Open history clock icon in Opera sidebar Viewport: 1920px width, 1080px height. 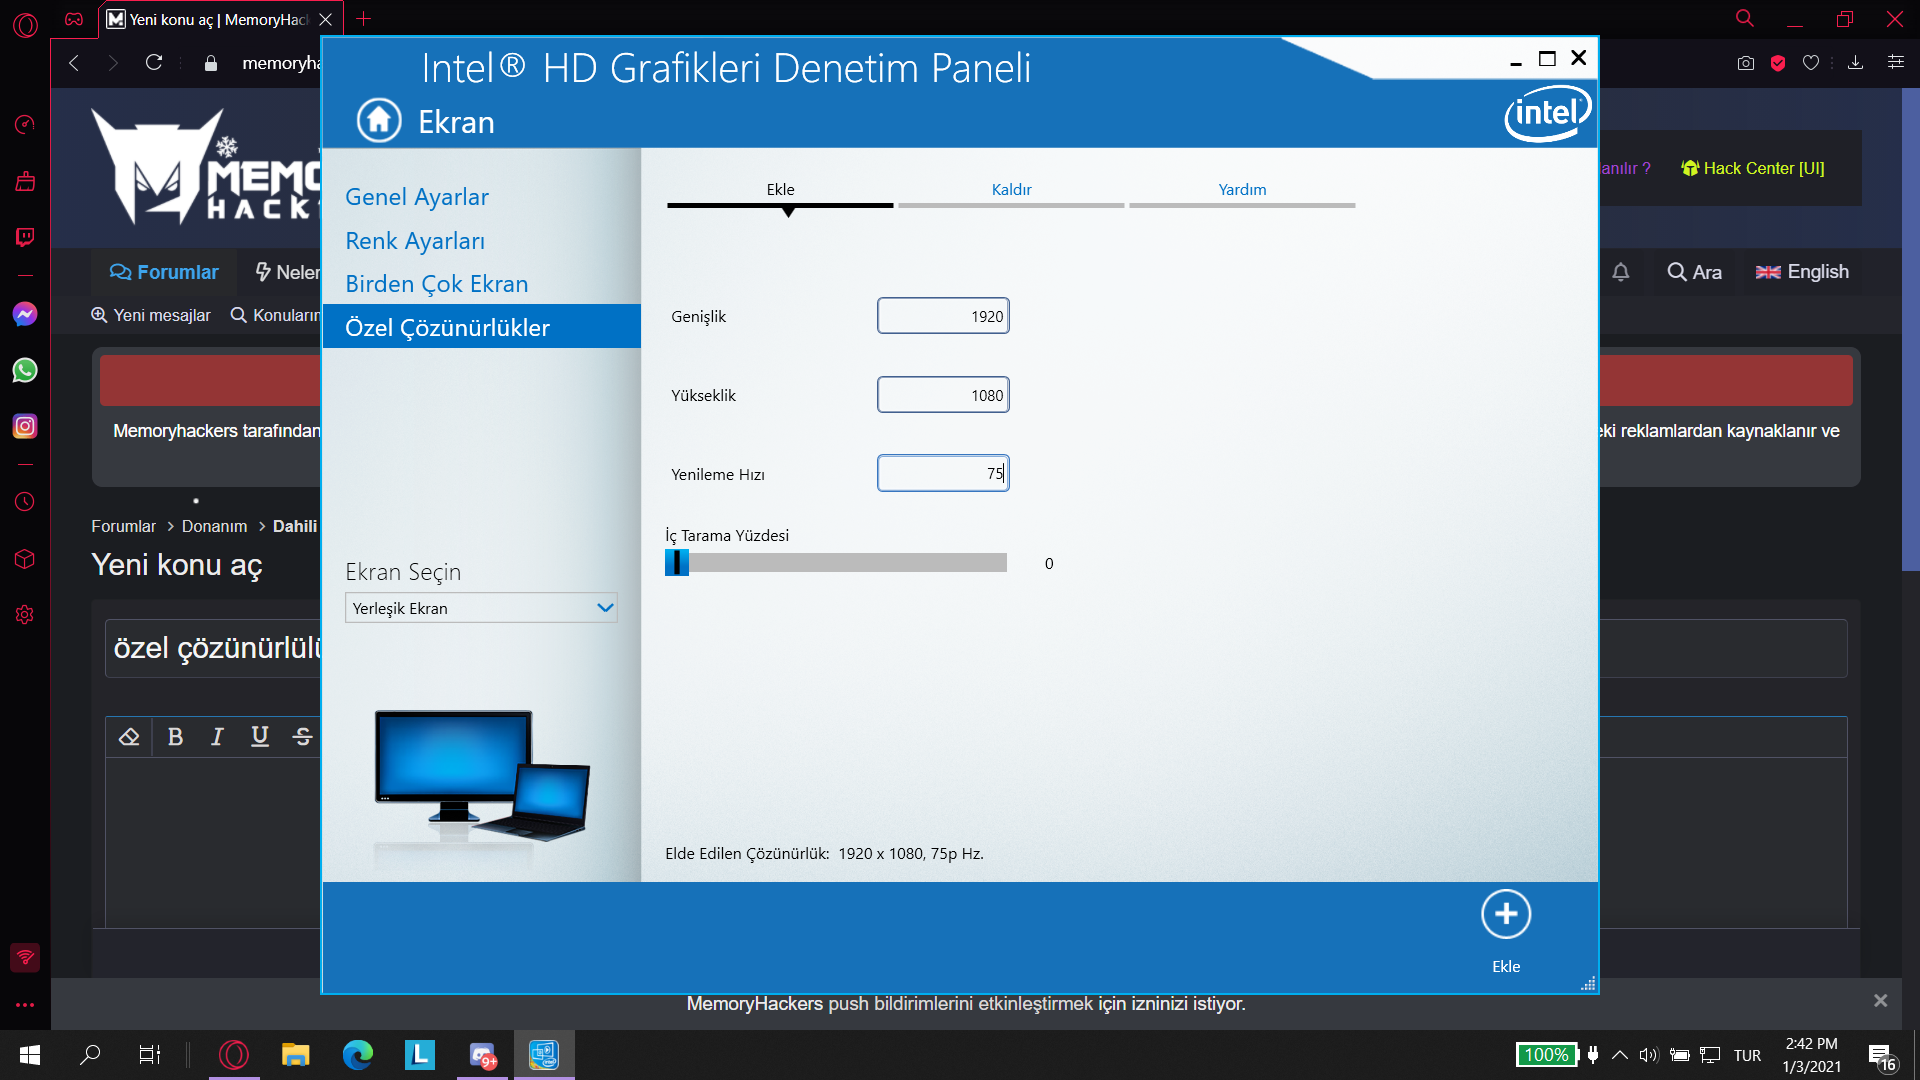pos(25,502)
